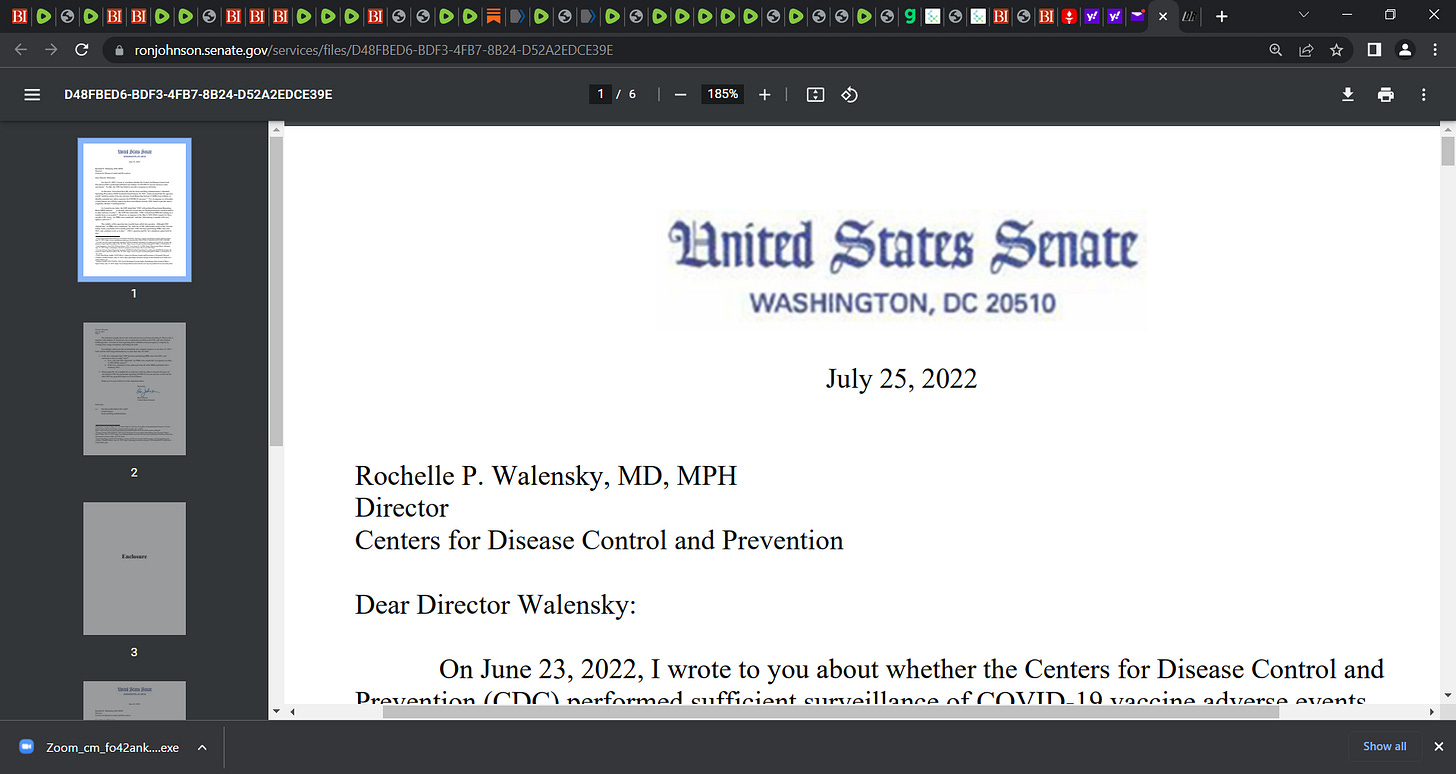Download the PDF file
This screenshot has width=1456, height=774.
(x=1348, y=94)
